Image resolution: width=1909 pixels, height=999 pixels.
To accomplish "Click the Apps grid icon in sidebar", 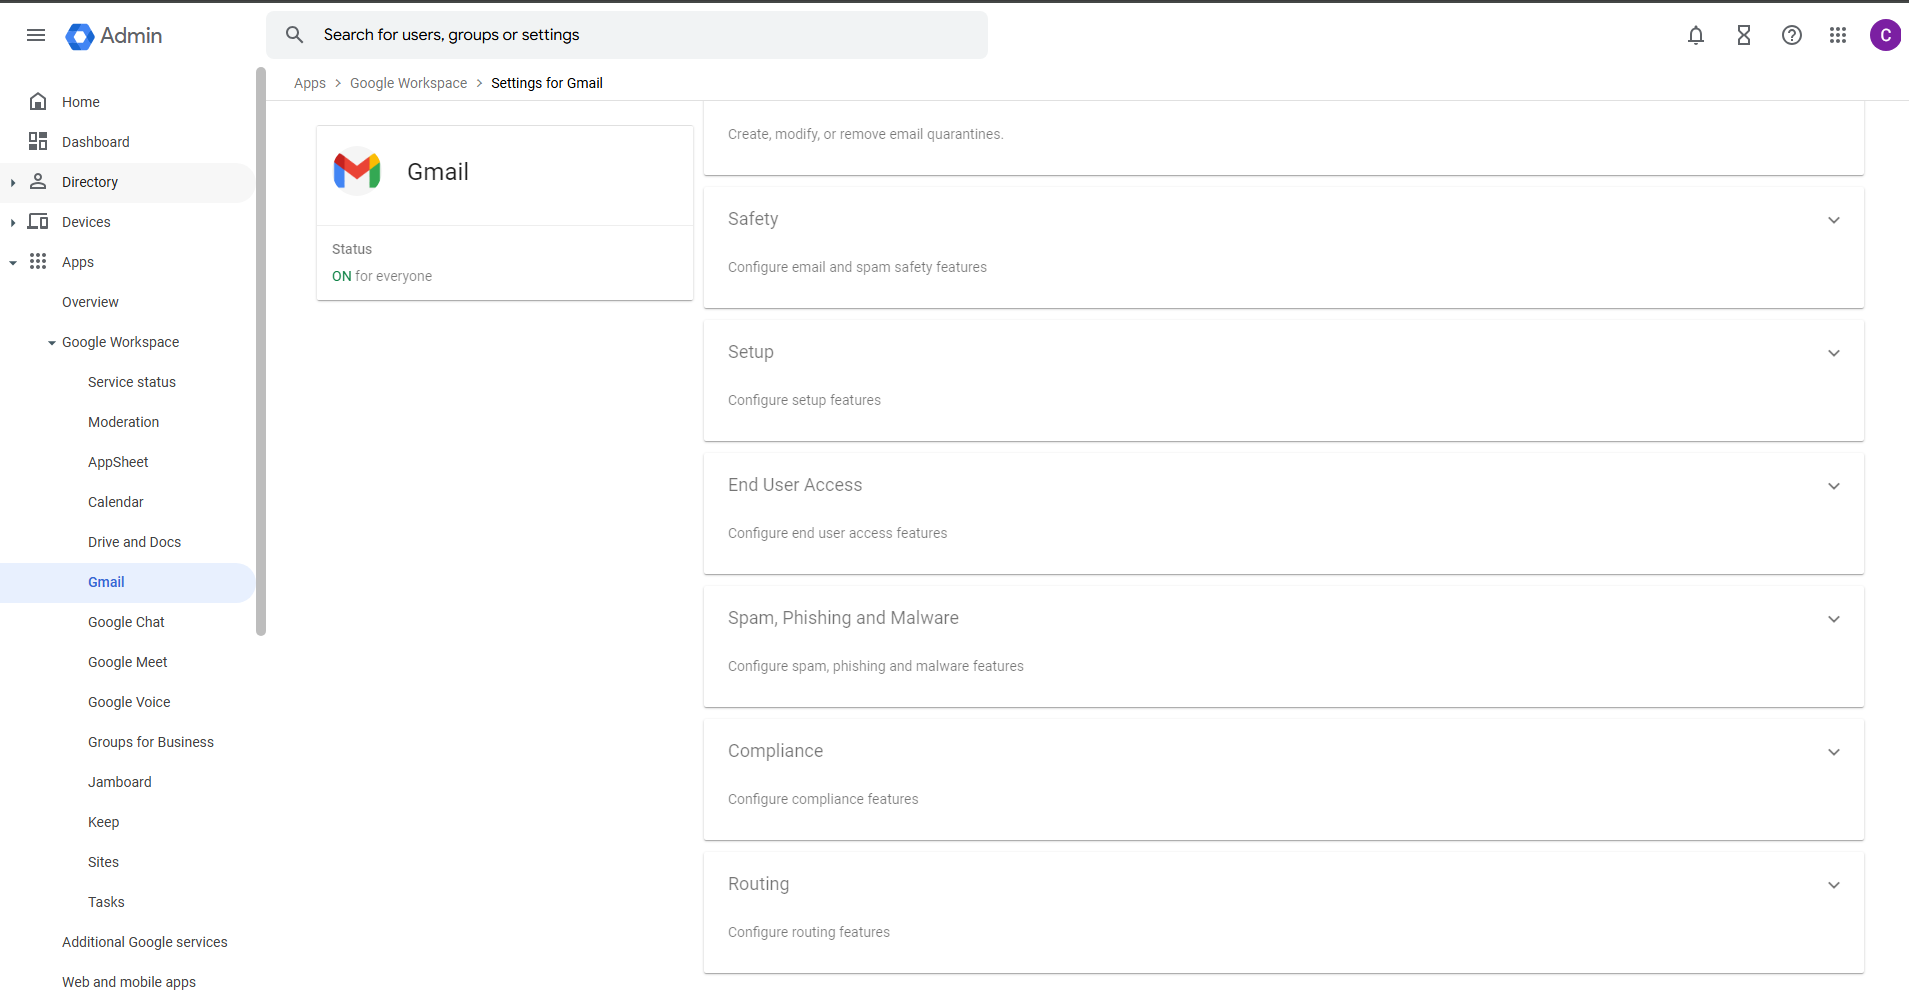I will (38, 261).
